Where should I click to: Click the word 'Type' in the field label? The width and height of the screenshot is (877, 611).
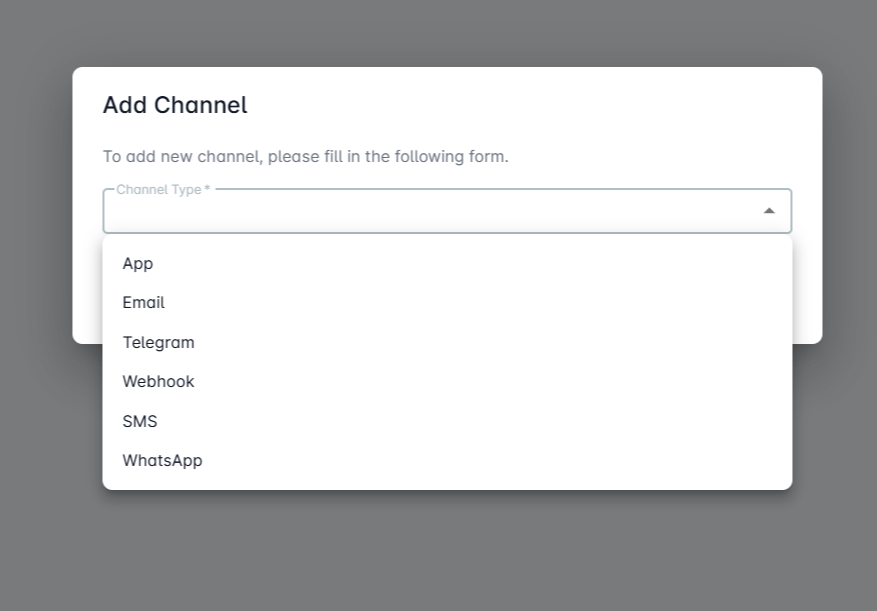pos(186,189)
